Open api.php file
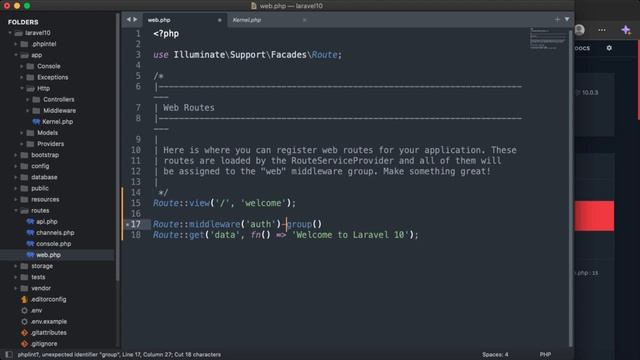Image resolution: width=640 pixels, height=360 pixels. [x=47, y=222]
